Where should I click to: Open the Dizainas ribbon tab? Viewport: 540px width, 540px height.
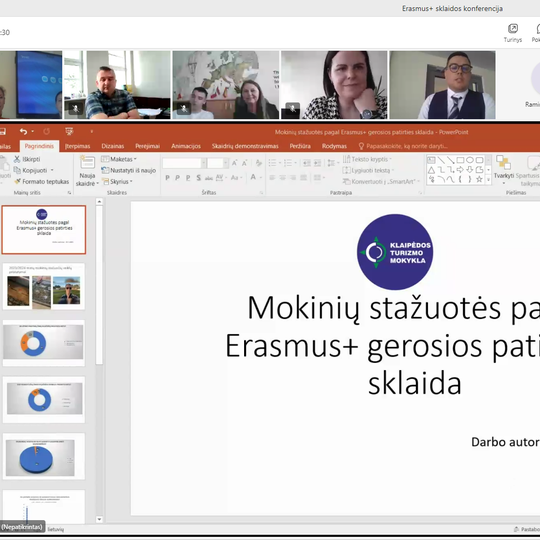pyautogui.click(x=113, y=146)
